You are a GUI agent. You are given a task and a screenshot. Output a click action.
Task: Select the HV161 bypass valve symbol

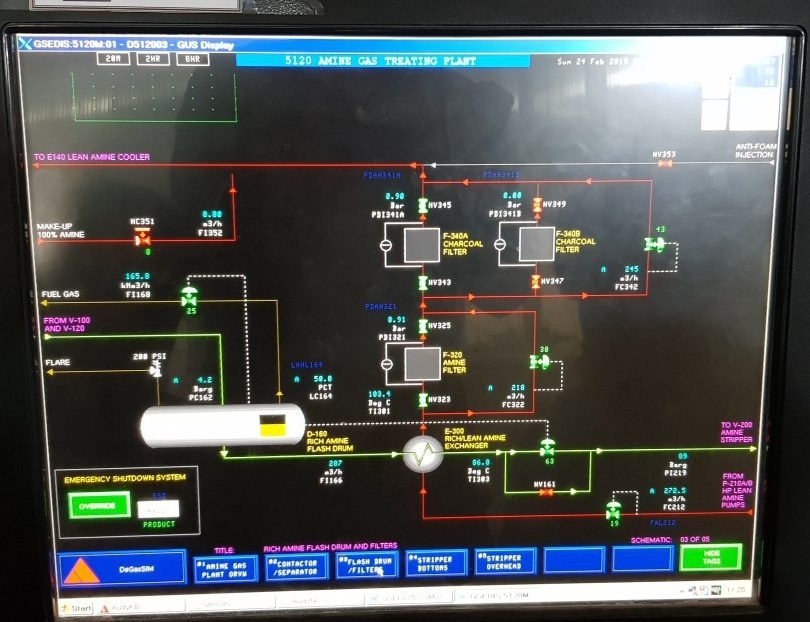[x=546, y=492]
